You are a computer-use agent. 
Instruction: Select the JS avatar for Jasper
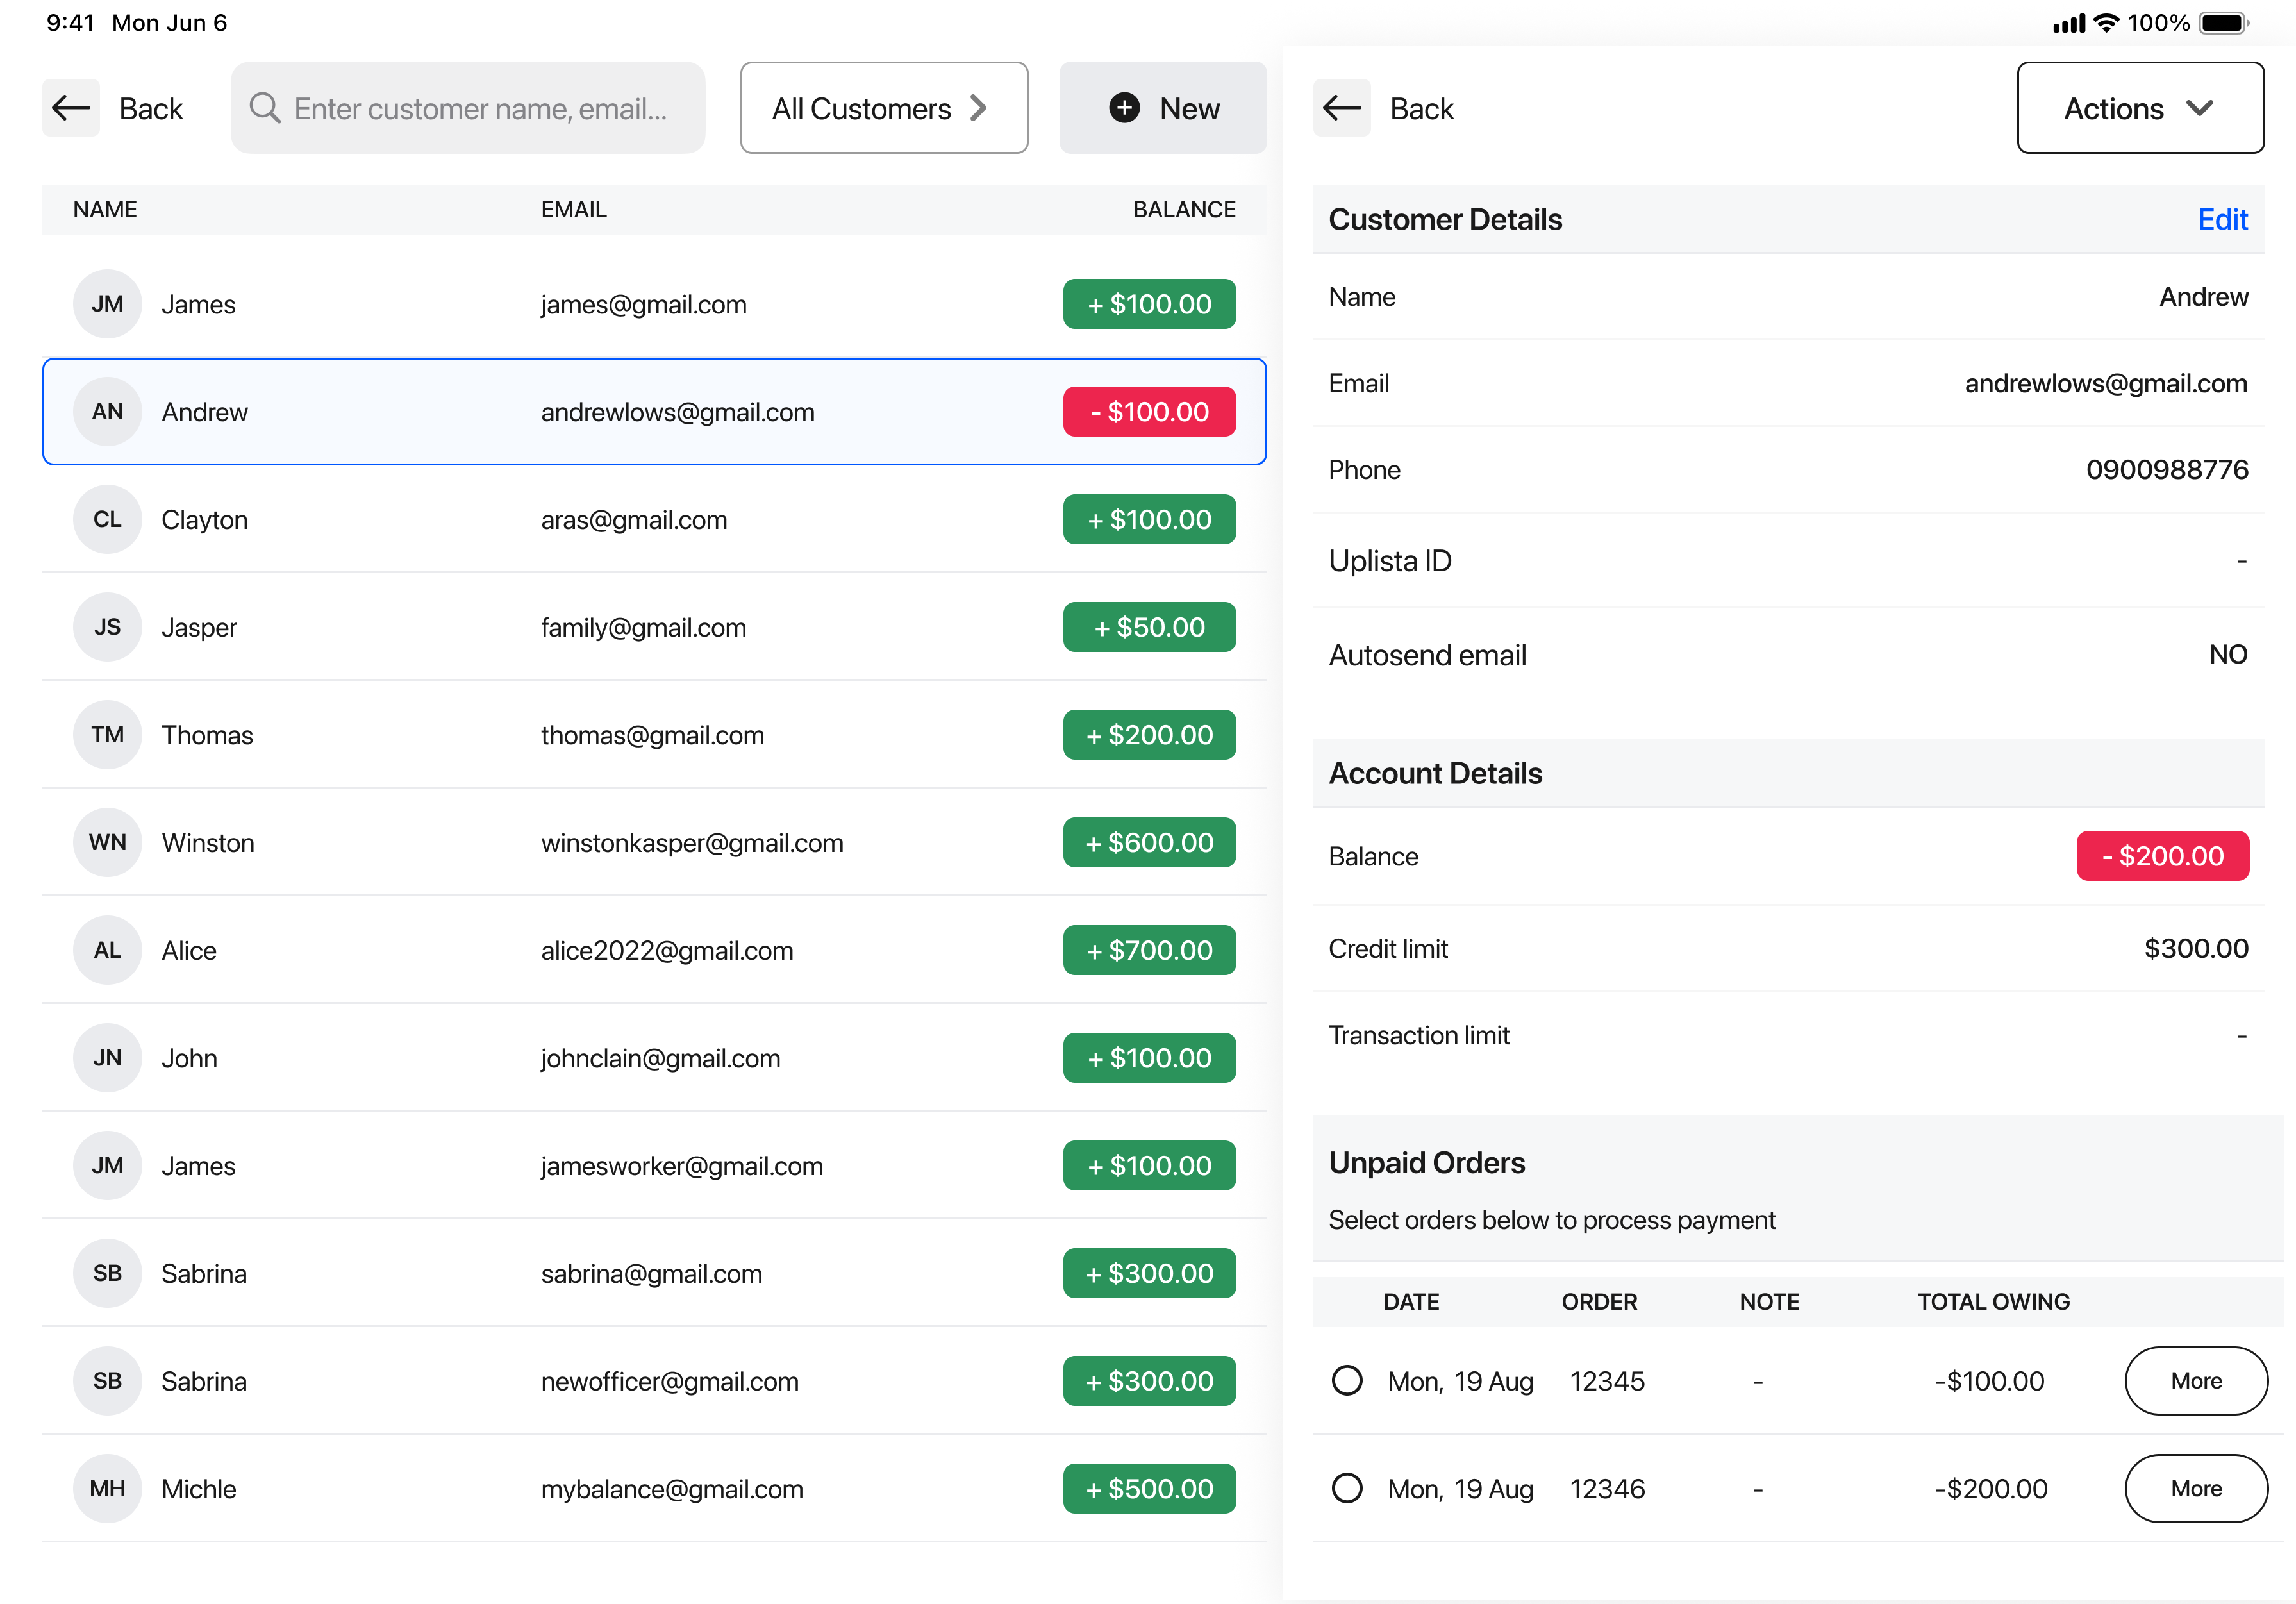pos(107,627)
